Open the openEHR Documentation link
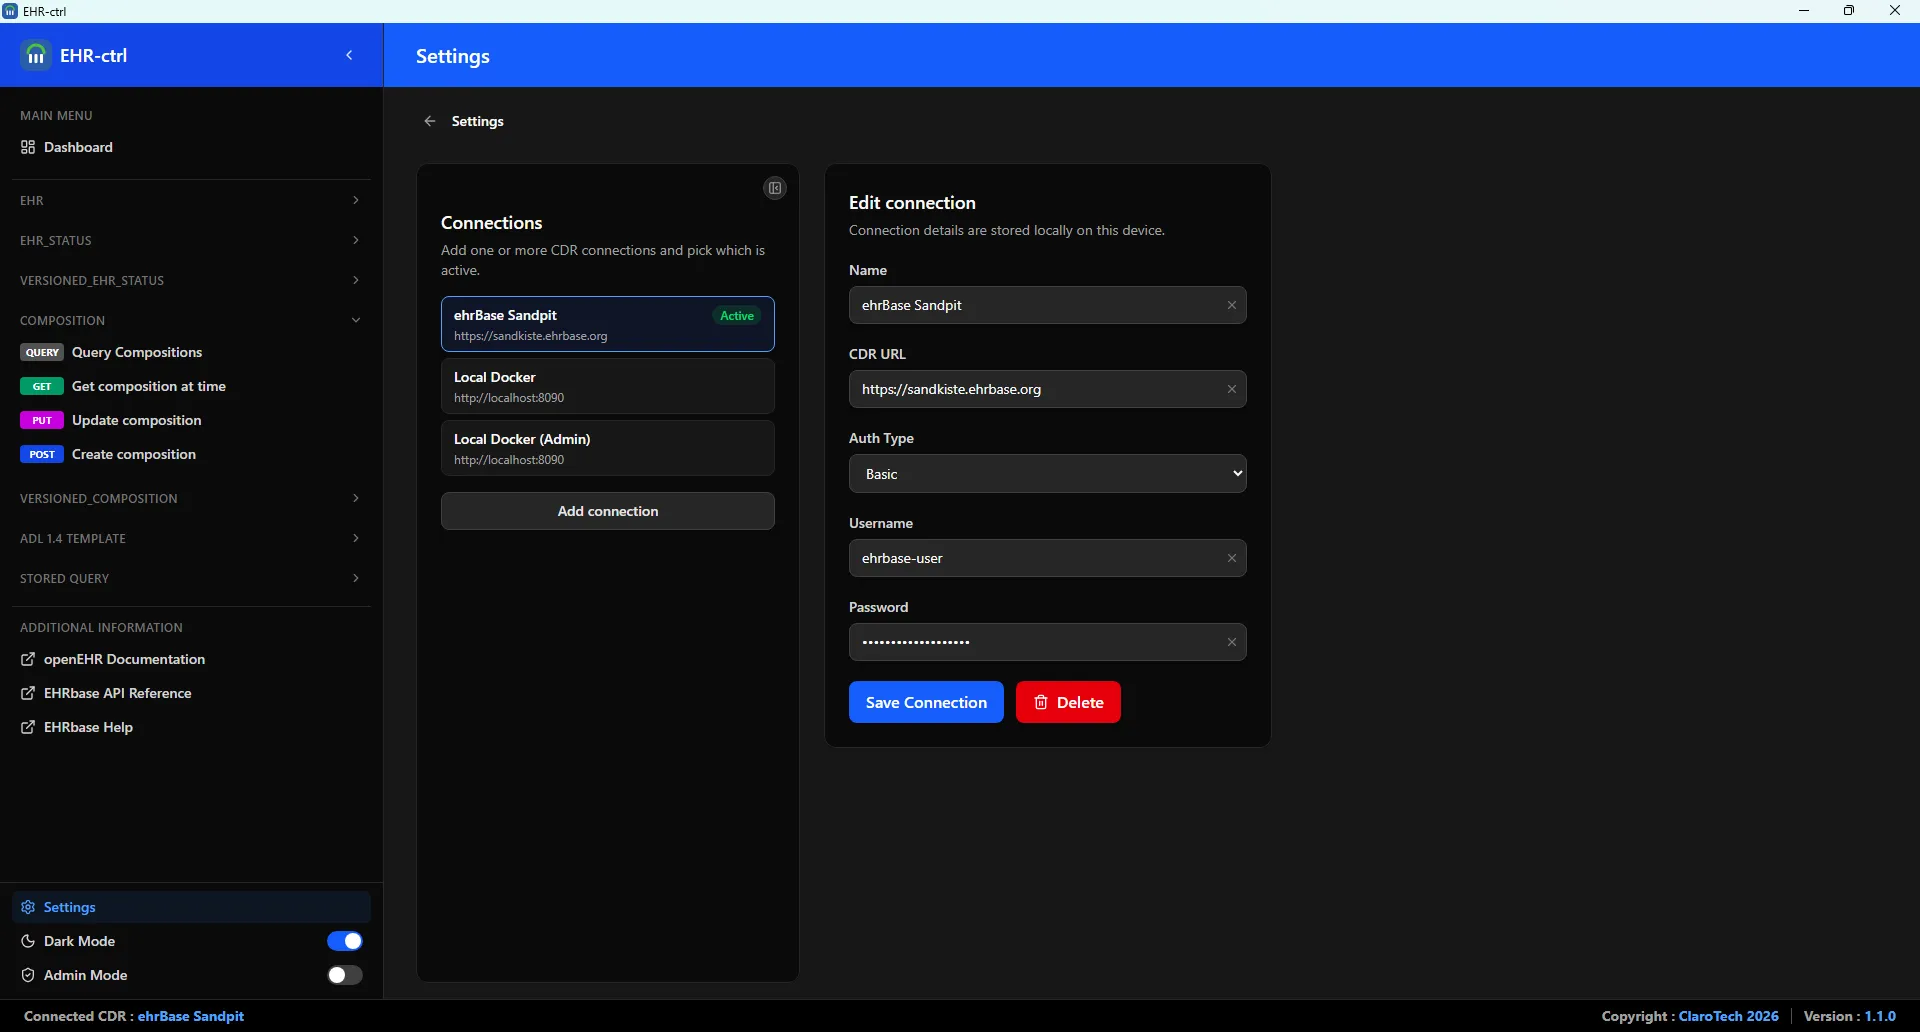This screenshot has height=1032, width=1920. [x=191, y=659]
